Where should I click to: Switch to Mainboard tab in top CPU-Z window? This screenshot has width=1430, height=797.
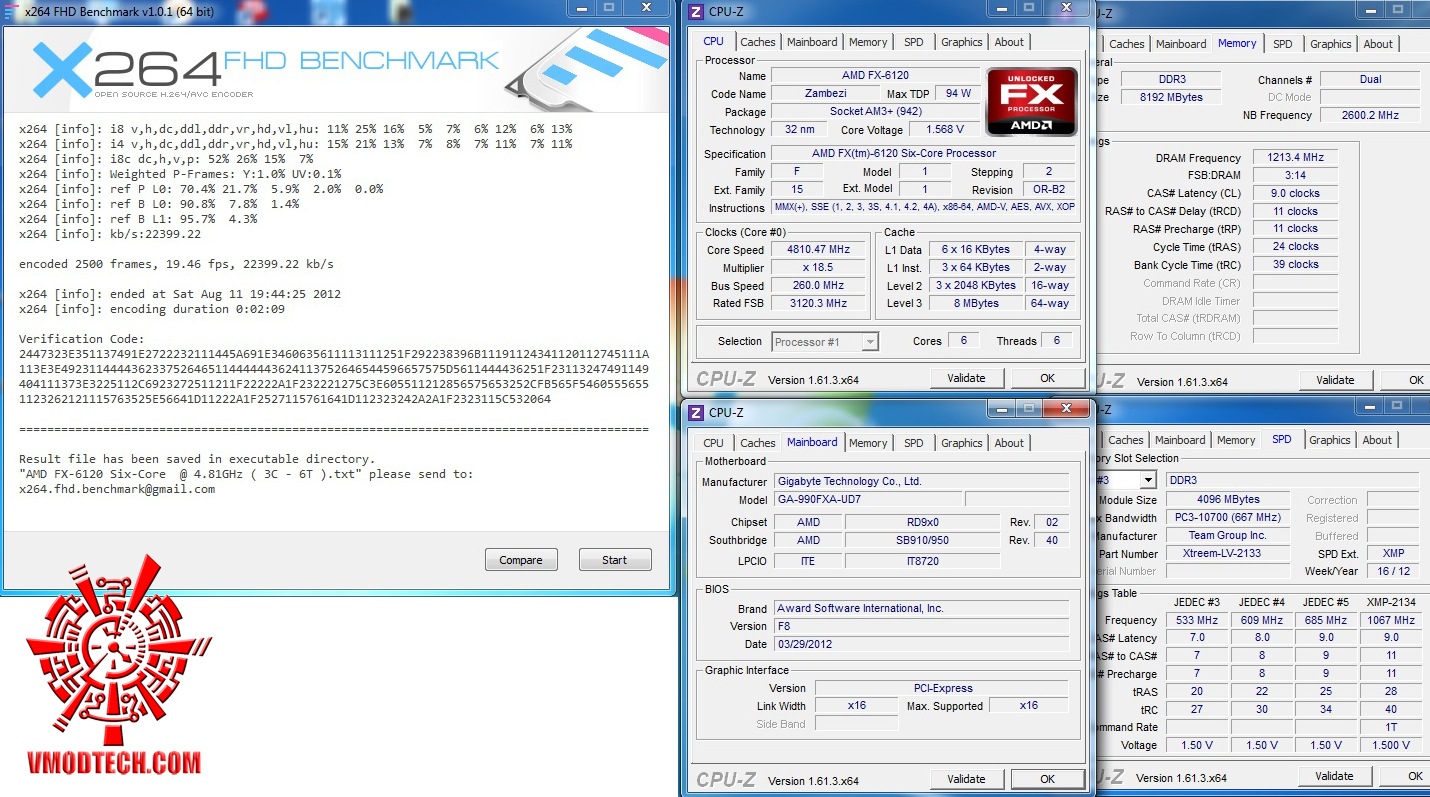pos(812,42)
